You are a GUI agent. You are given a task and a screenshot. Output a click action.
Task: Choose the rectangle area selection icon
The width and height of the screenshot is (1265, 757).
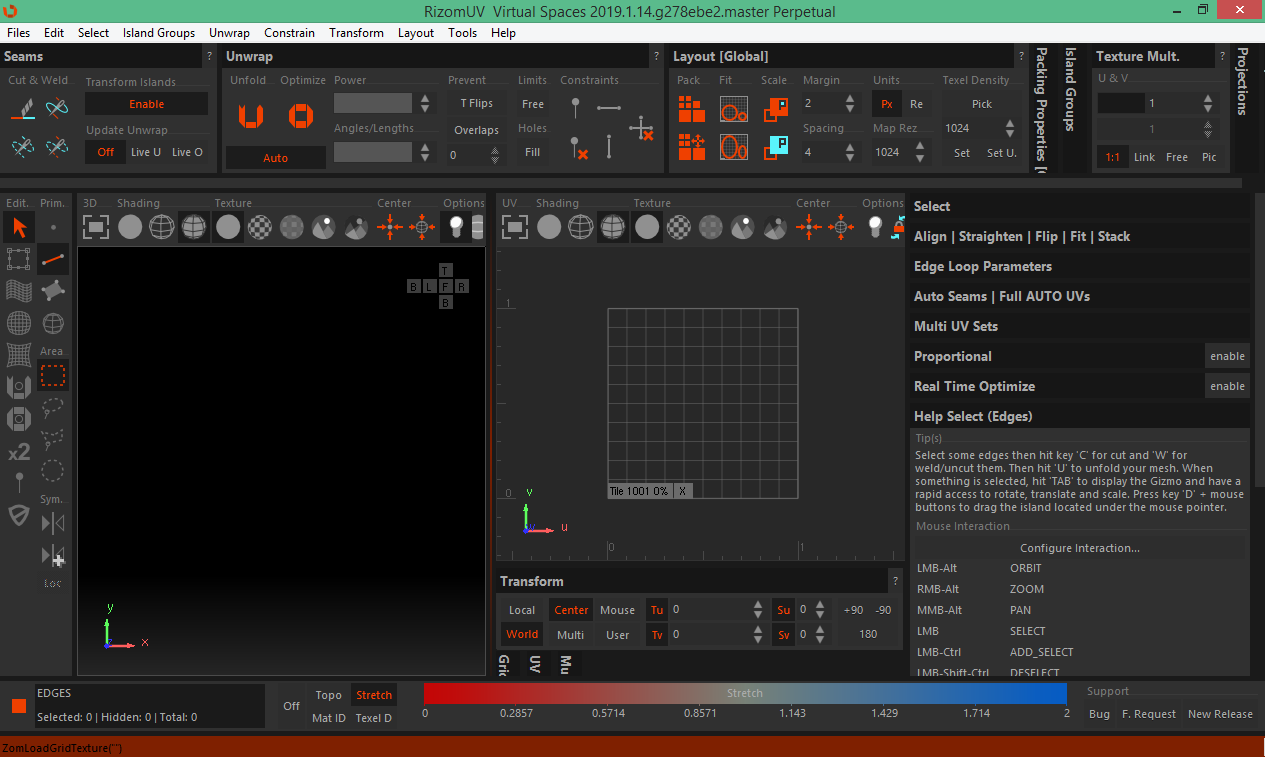53,376
